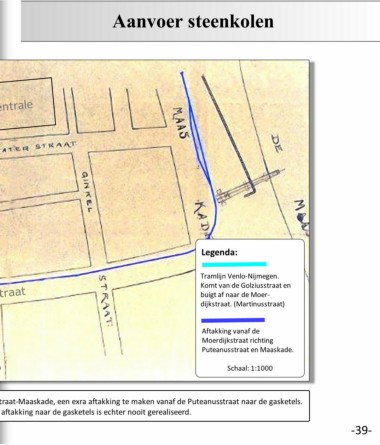Click the page number -39-
Screen dimensions: 380x445
361,430
